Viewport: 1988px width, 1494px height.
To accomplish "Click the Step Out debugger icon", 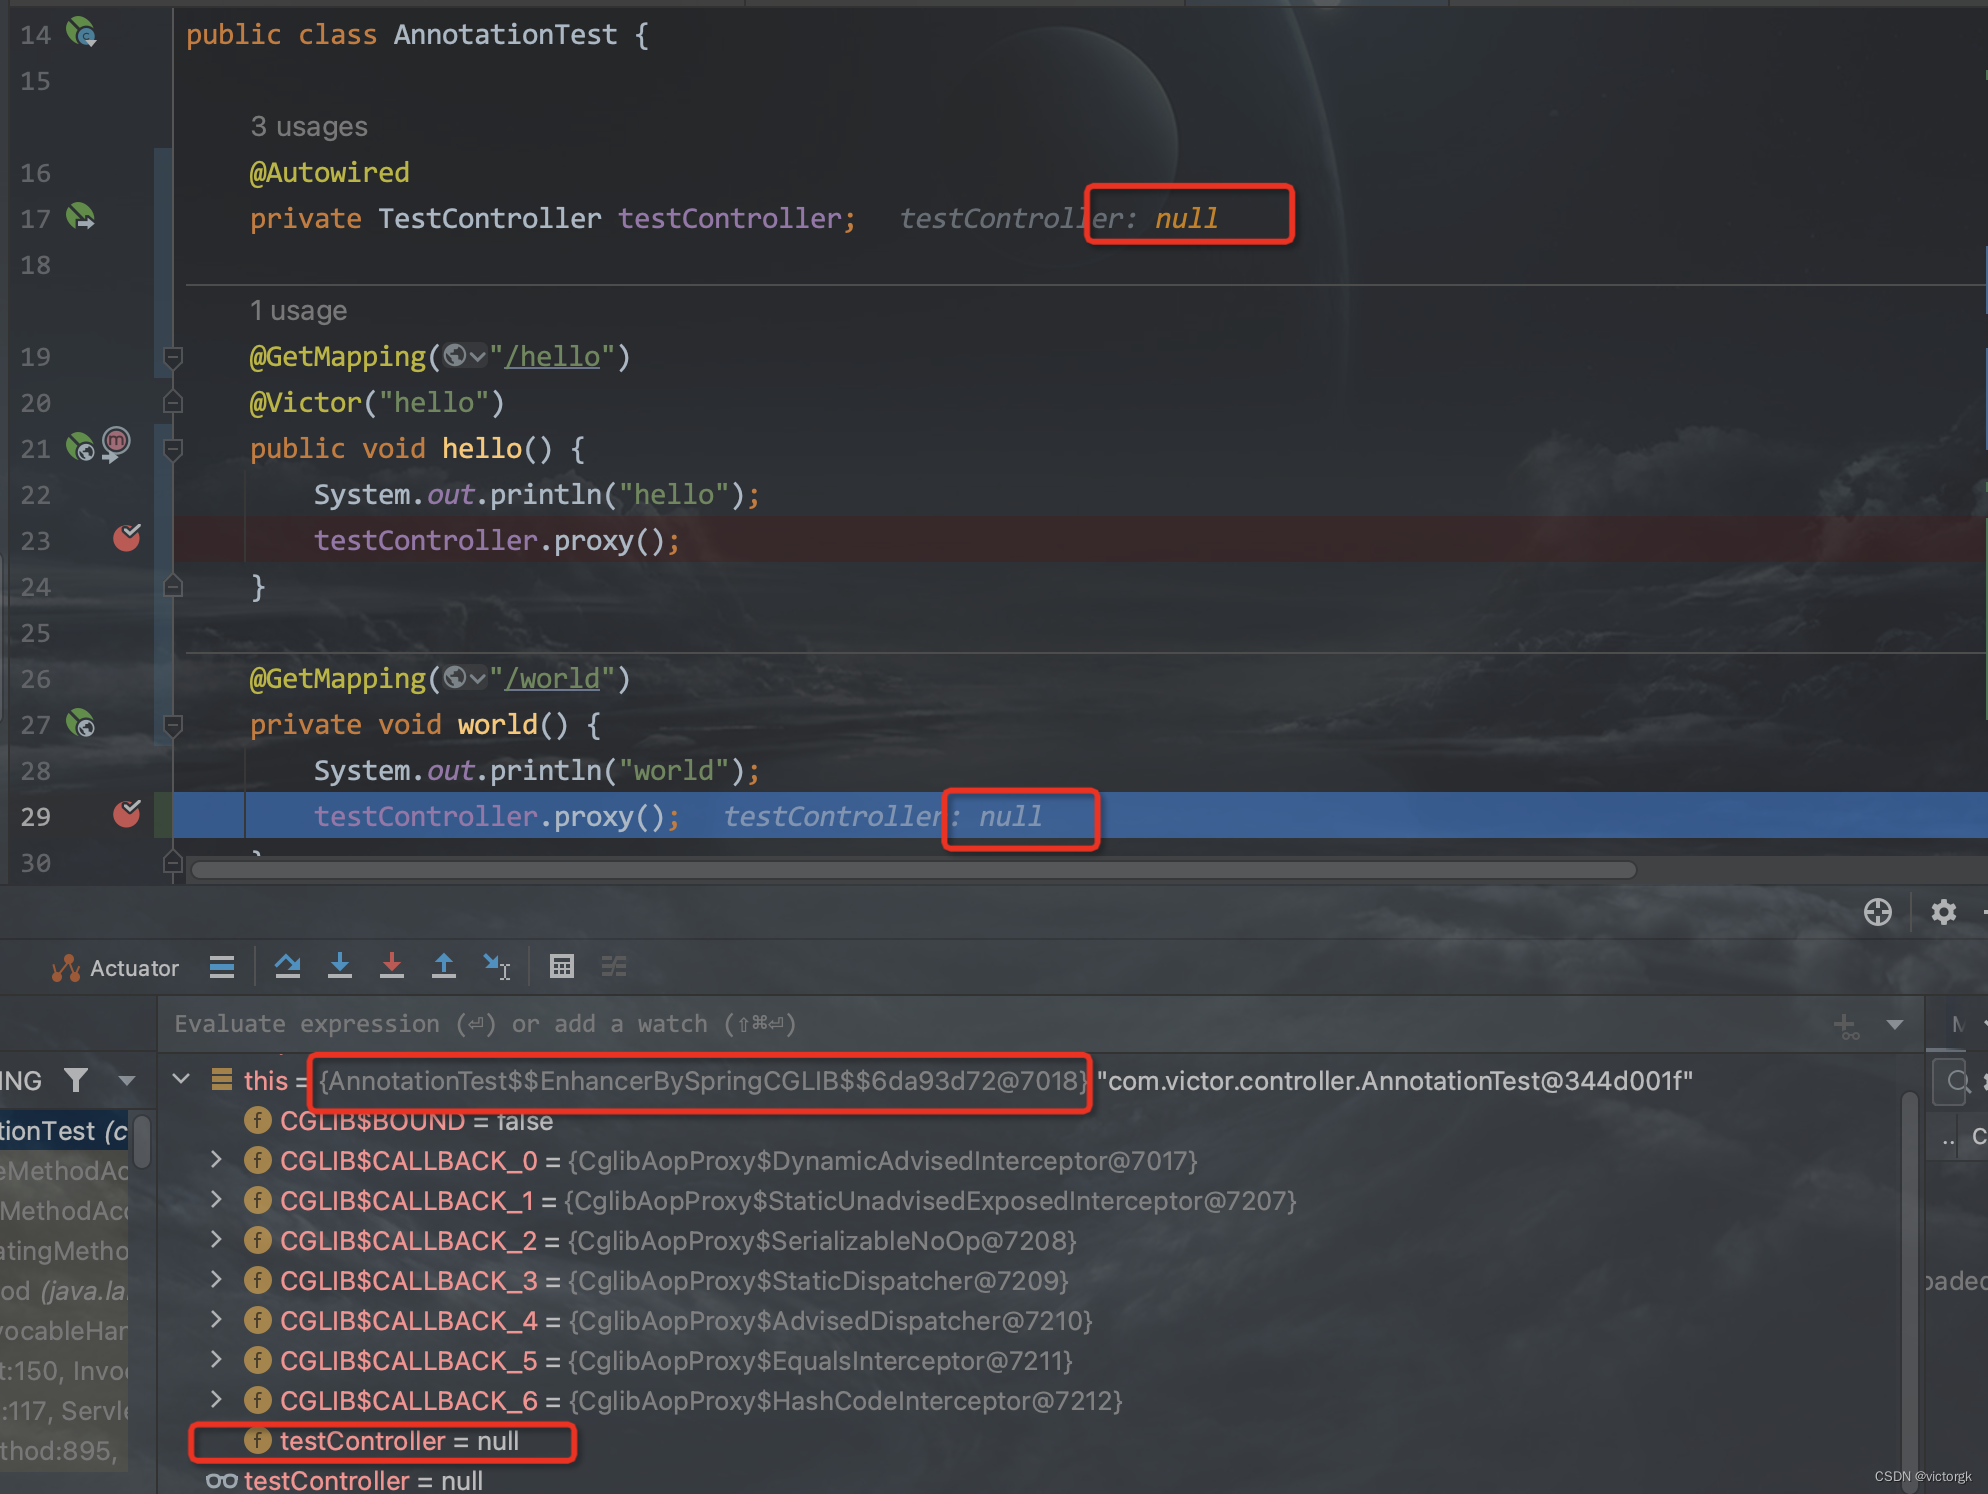I will point(444,966).
